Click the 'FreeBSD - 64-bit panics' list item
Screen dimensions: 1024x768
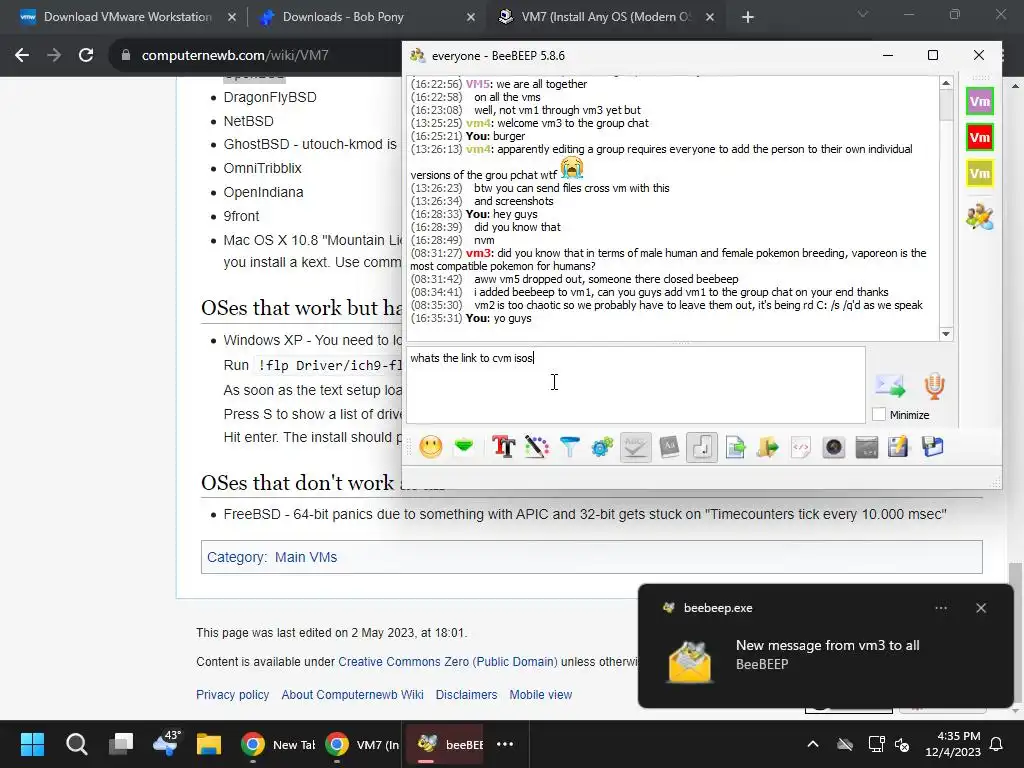click(585, 514)
